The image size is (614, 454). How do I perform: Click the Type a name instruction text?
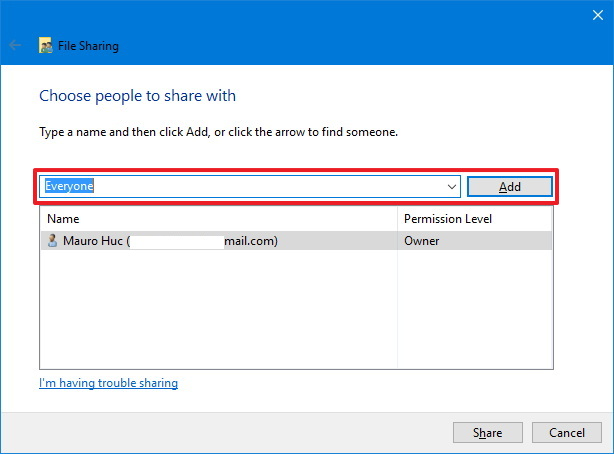219,132
